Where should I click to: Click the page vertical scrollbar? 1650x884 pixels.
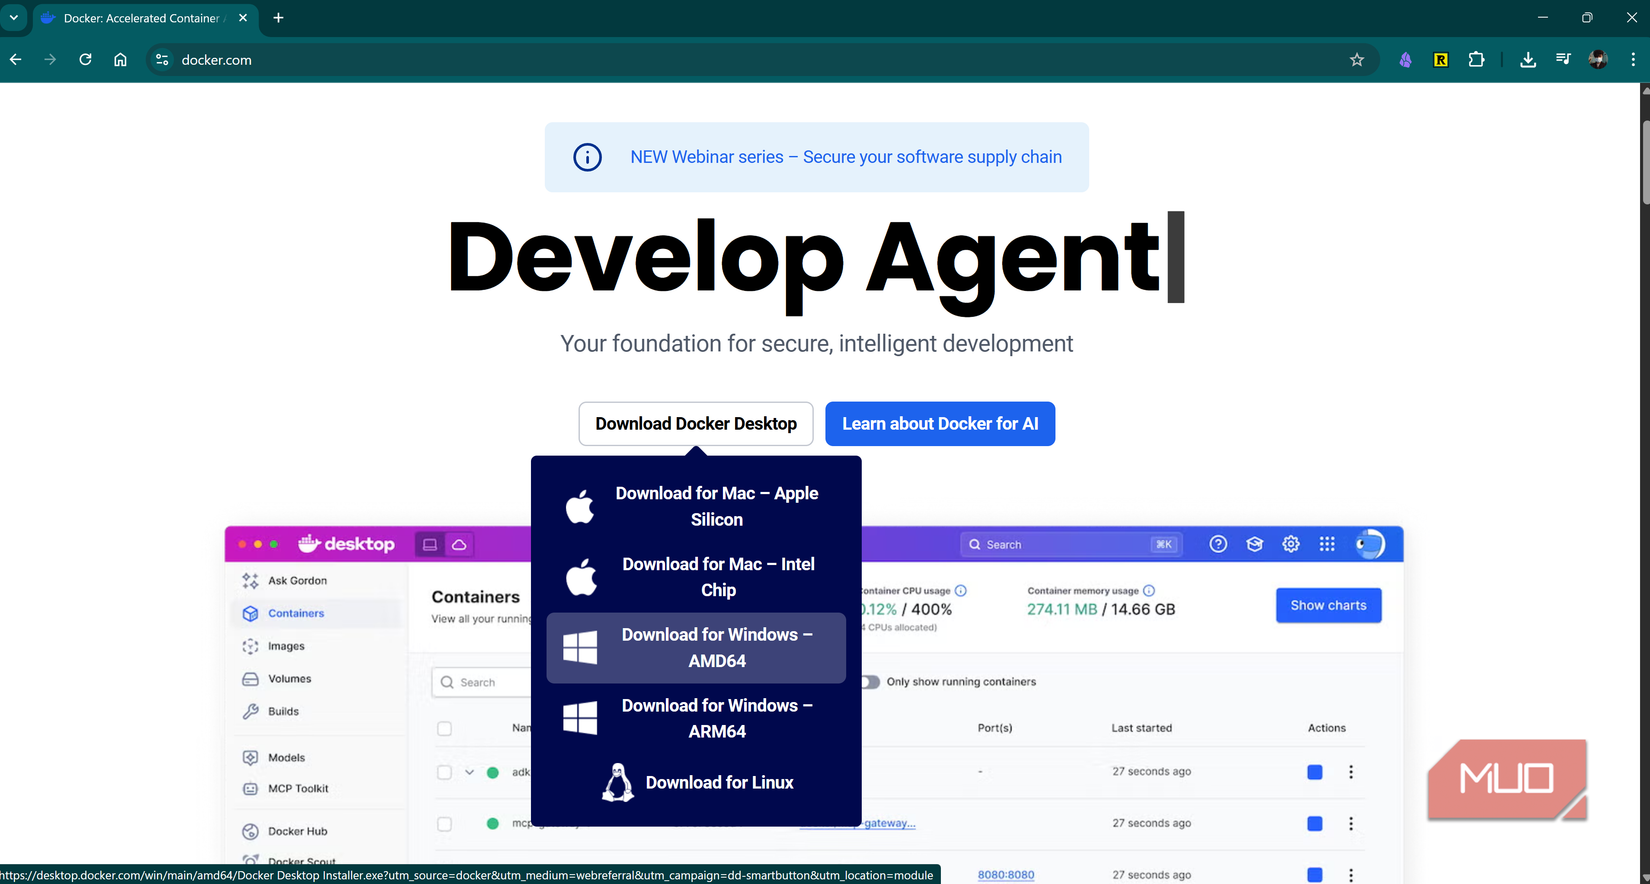[x=1645, y=164]
